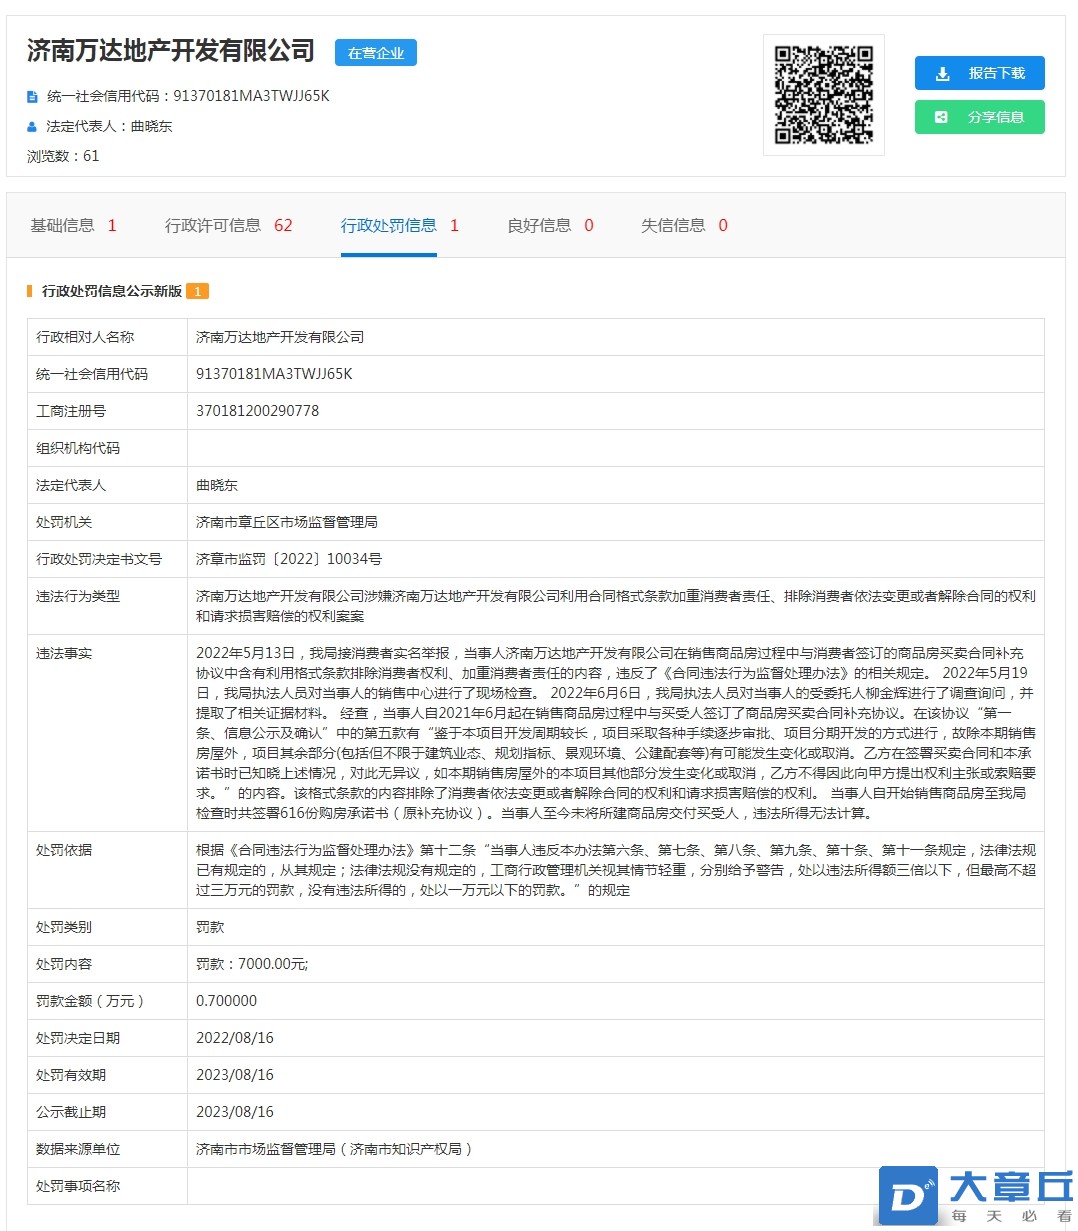1078x1231 pixels.
Task: Click the 违法事实 row label
Action: coord(64,653)
